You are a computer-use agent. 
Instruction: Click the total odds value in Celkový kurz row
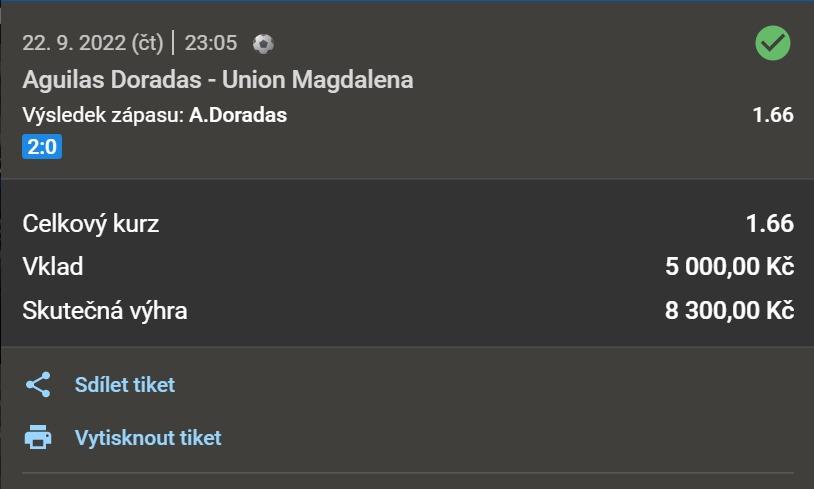[x=769, y=223]
